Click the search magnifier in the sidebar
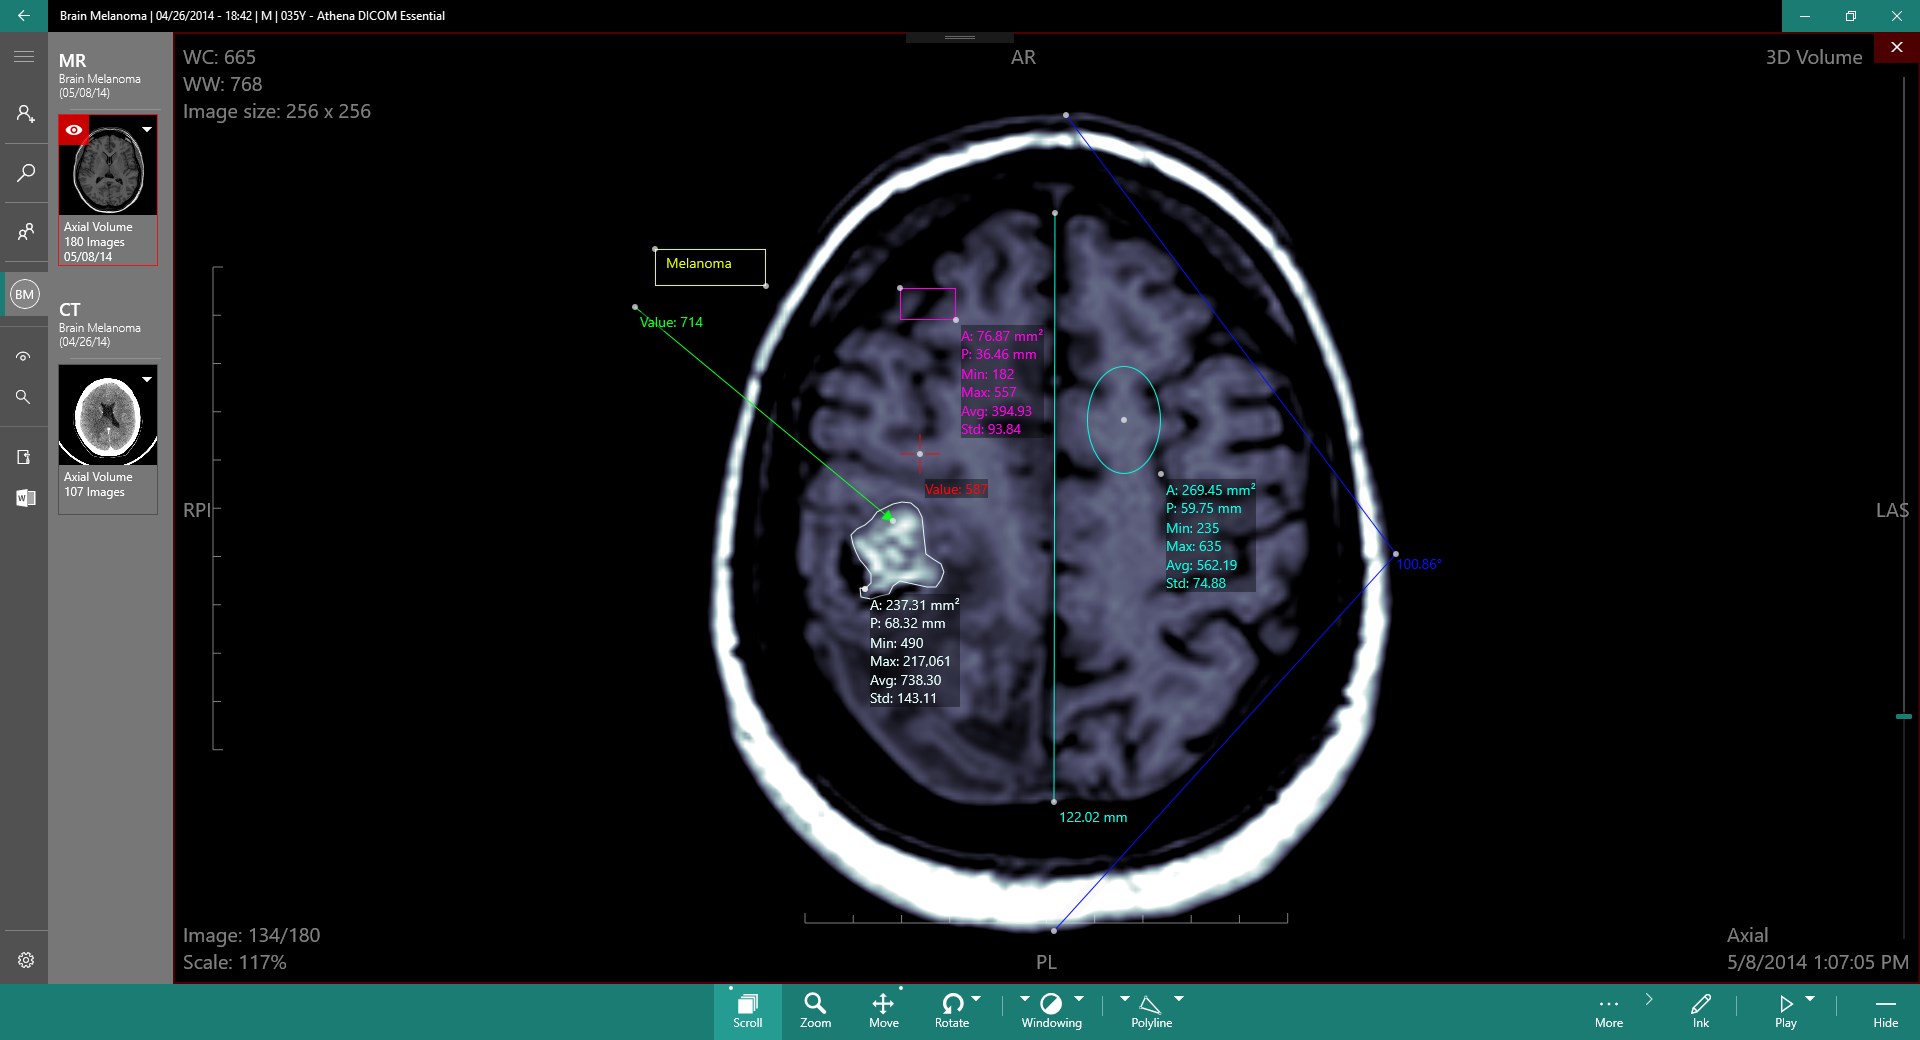This screenshot has width=1920, height=1040. click(25, 173)
